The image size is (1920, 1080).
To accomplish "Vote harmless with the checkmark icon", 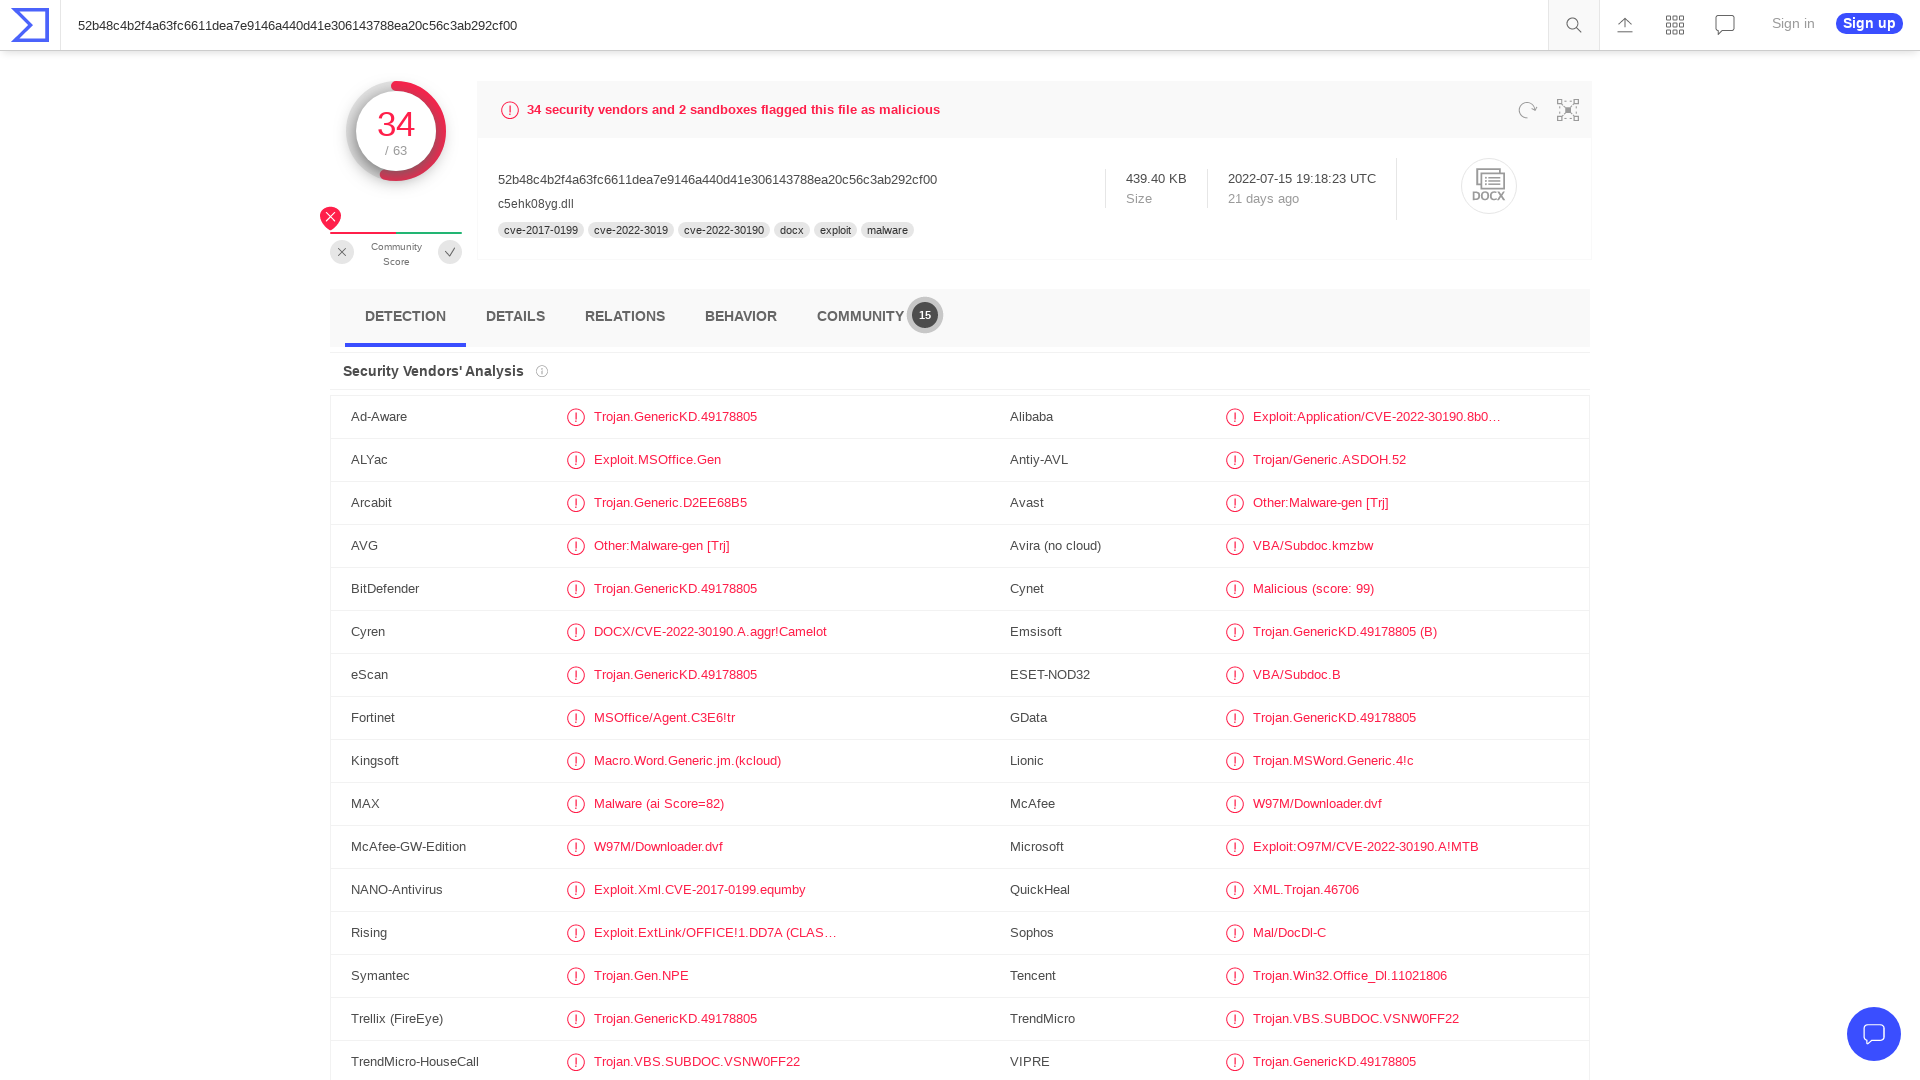I will 450,252.
